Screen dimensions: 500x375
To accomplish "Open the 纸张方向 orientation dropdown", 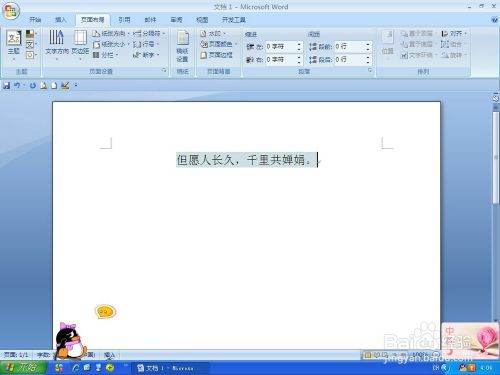I will point(111,34).
